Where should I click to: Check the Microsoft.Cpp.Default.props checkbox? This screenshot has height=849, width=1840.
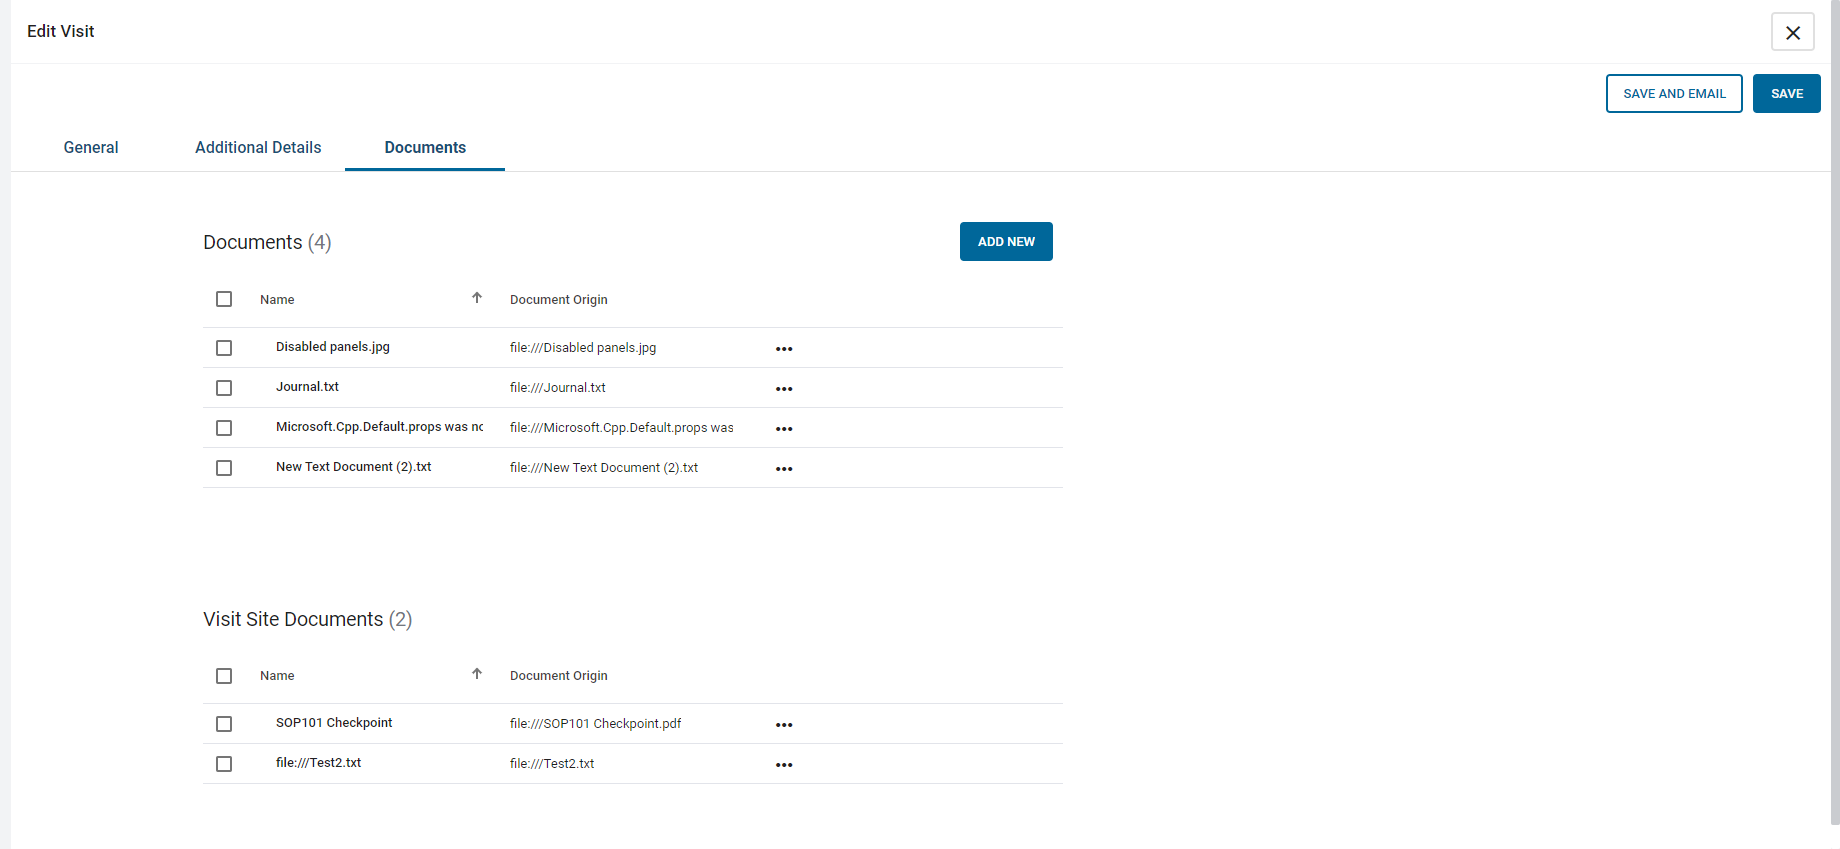pyautogui.click(x=224, y=428)
